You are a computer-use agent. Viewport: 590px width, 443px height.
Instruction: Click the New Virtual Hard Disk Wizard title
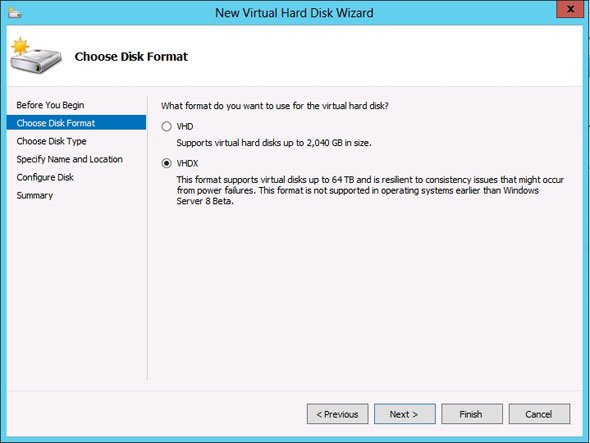(294, 13)
